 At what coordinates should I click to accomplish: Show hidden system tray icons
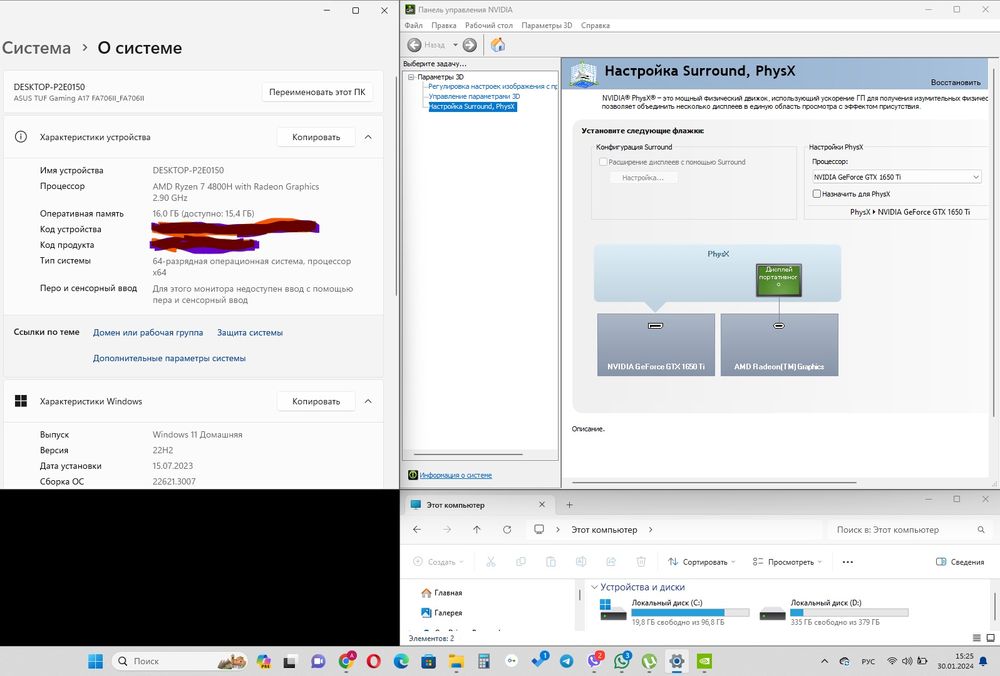point(824,661)
